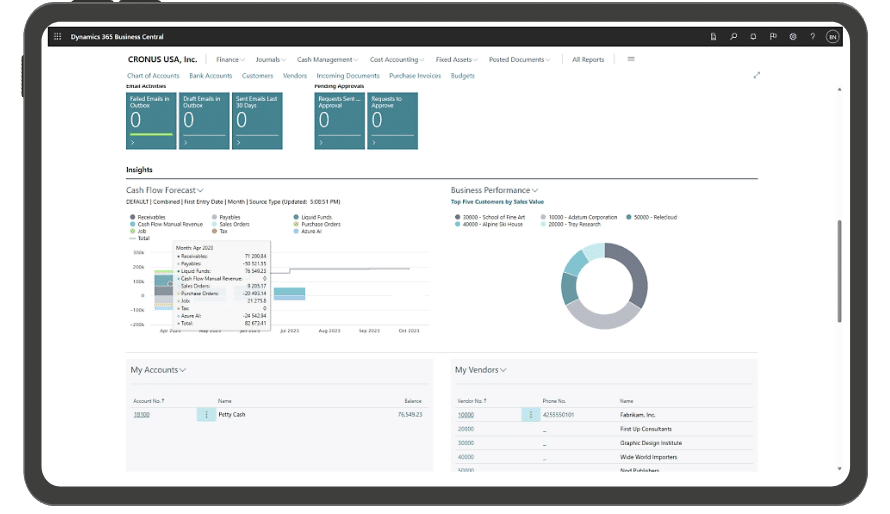Viewport: 890px width, 514px height.
Task: Click the Trey Research legend marker
Action: (x=543, y=224)
